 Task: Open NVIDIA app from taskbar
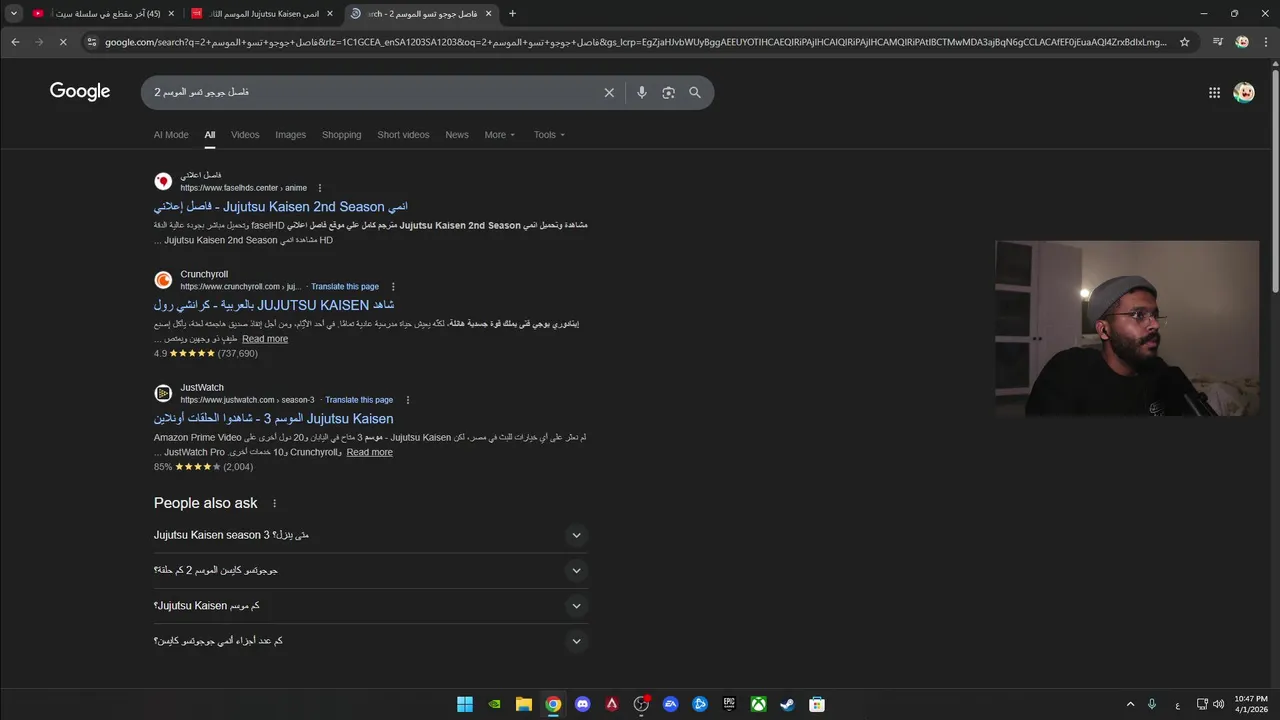click(494, 704)
